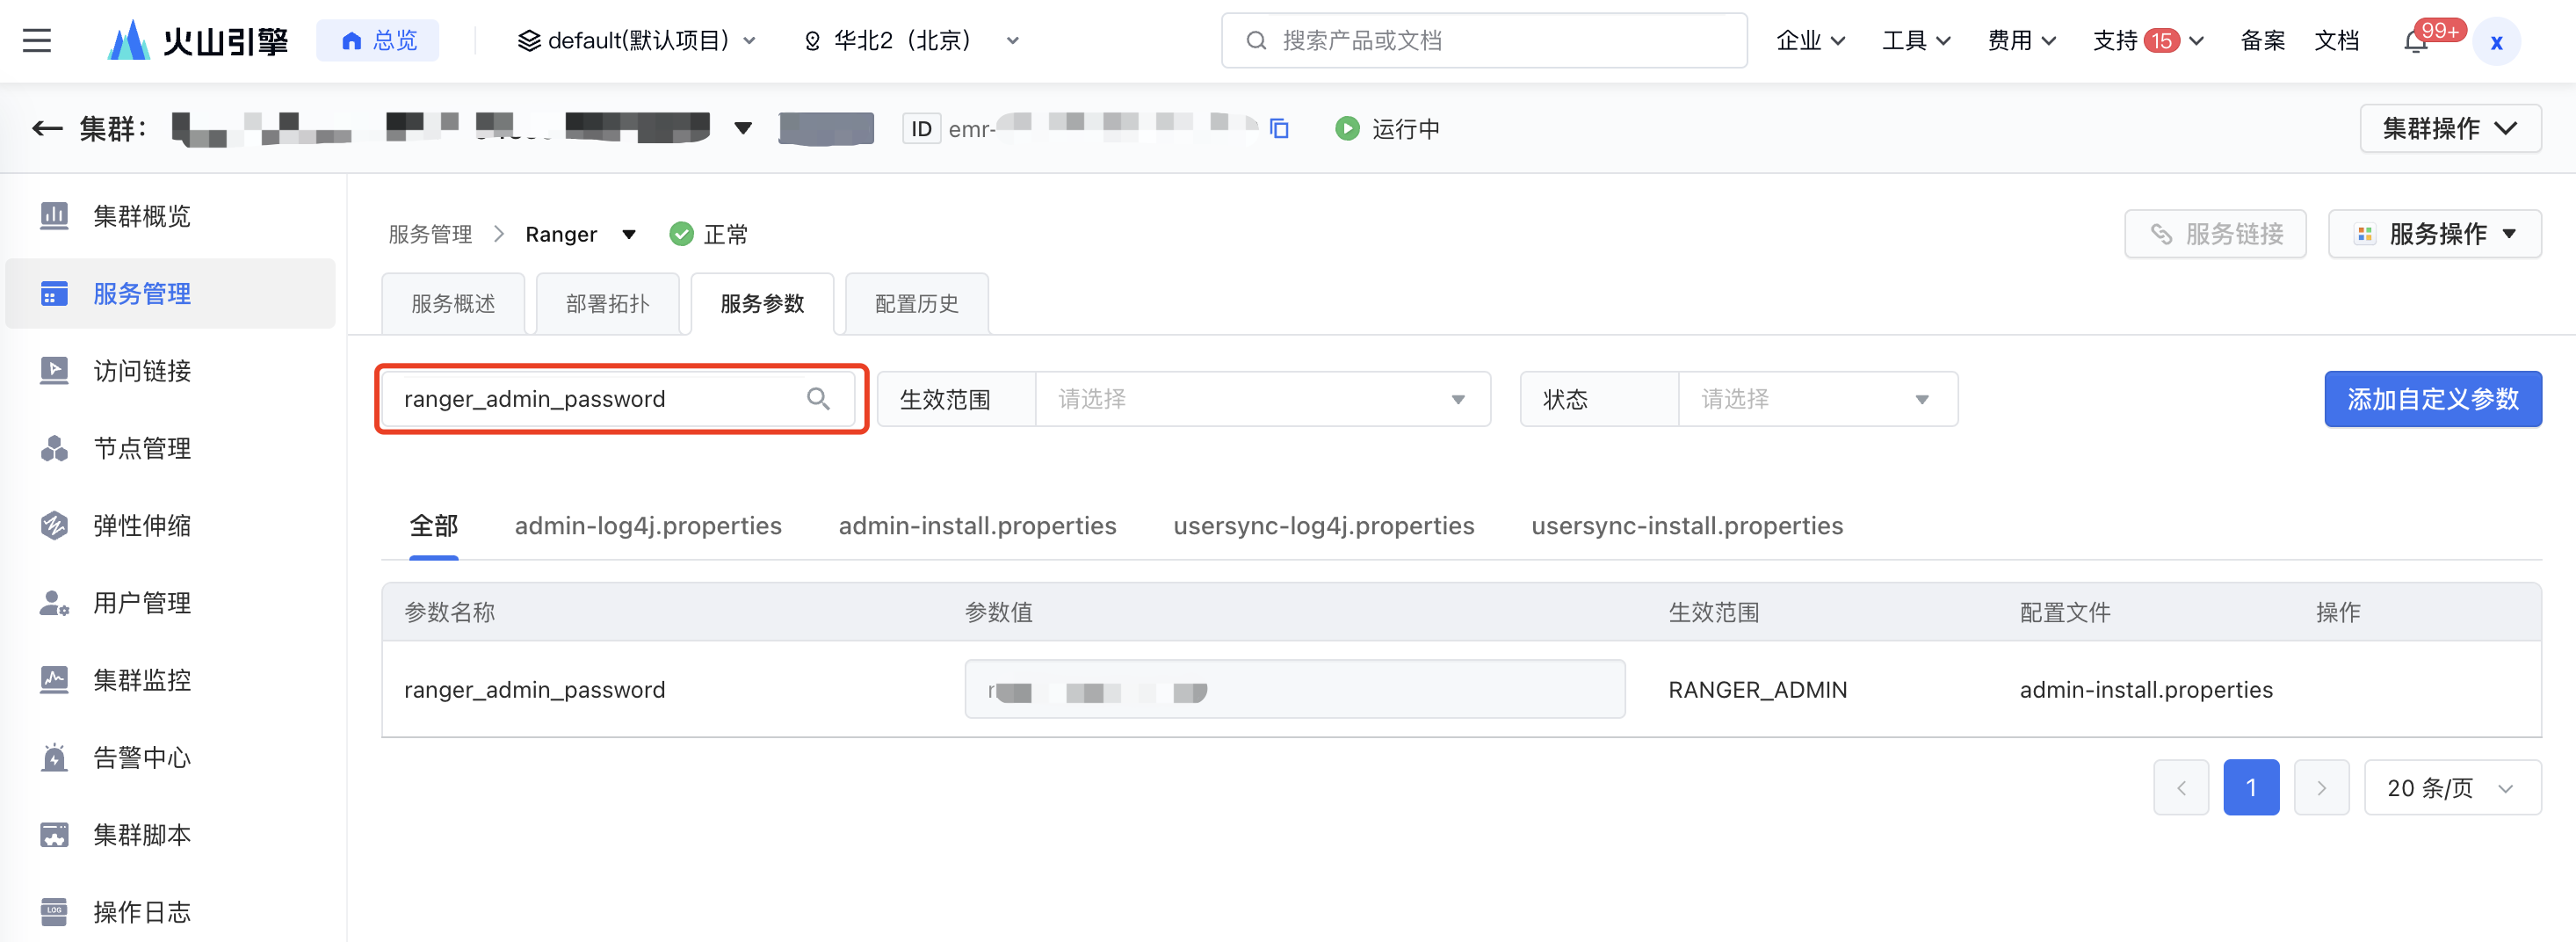This screenshot has width=2576, height=942.
Task: Click admin-install.properties in the table row
Action: pyautogui.click(x=2146, y=690)
